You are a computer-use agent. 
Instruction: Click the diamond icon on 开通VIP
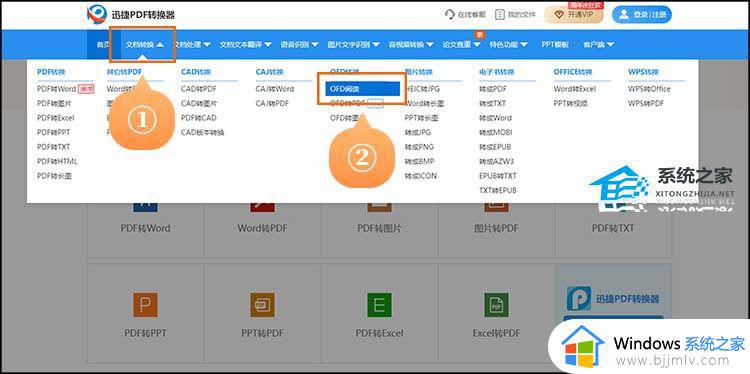559,15
